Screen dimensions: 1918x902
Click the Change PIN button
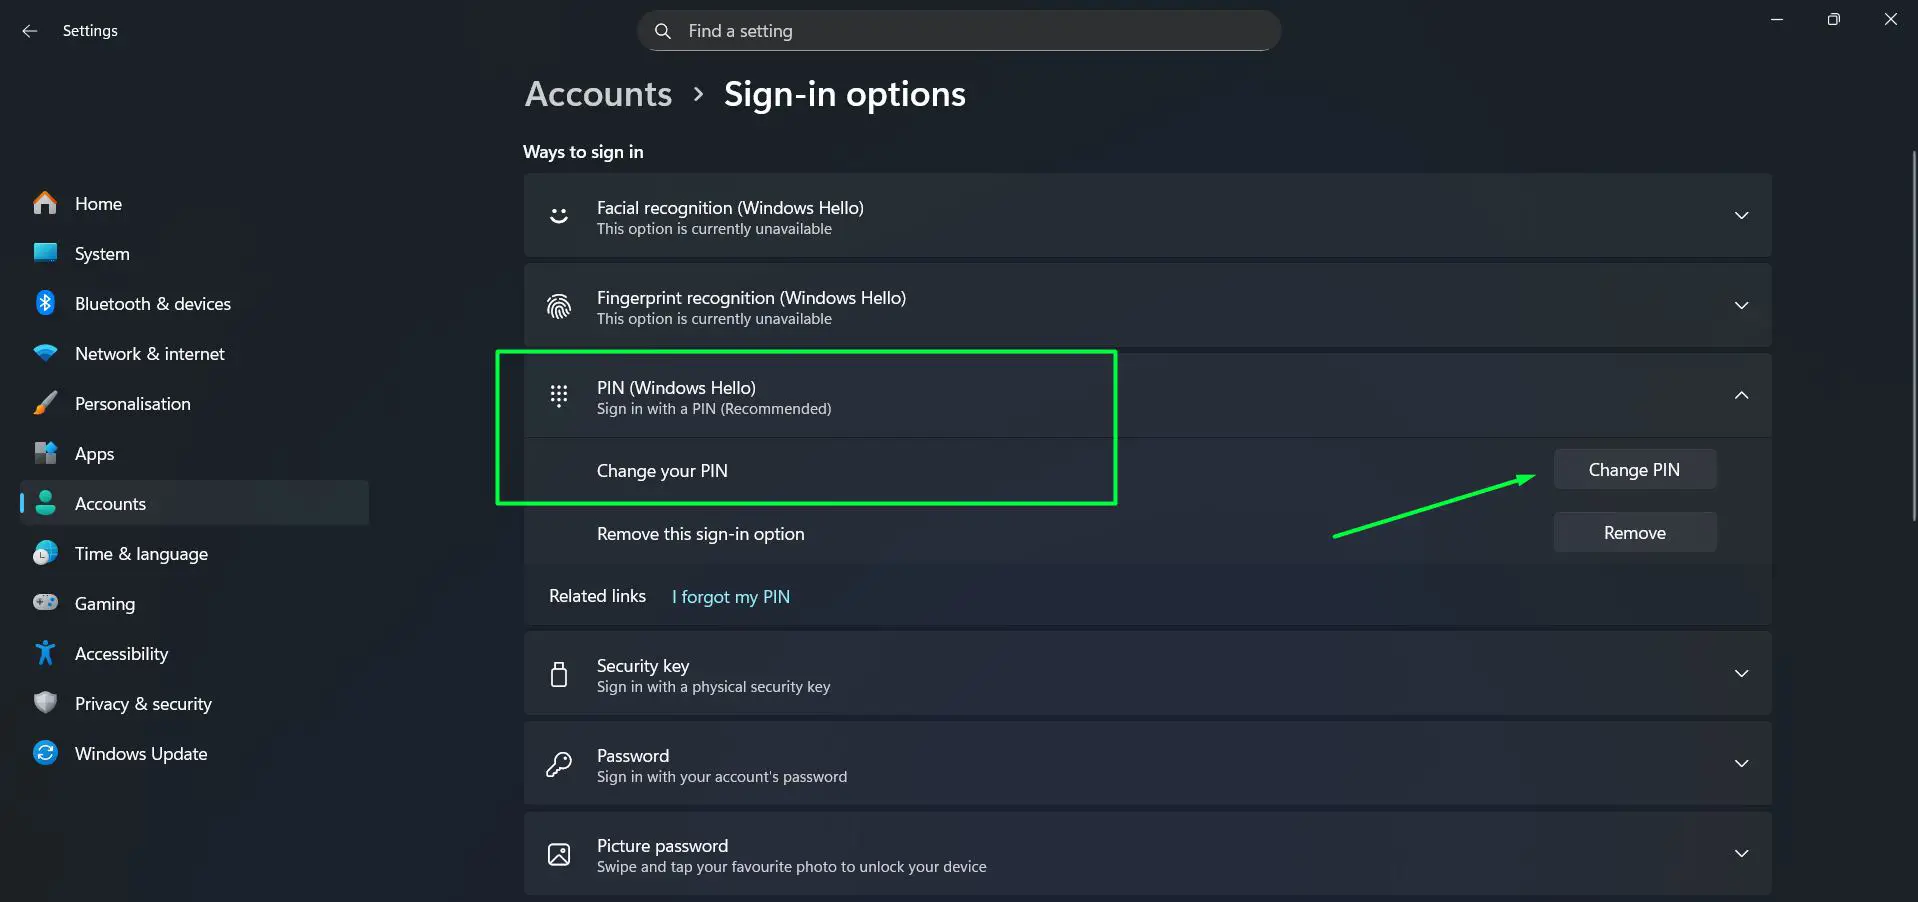click(x=1634, y=468)
